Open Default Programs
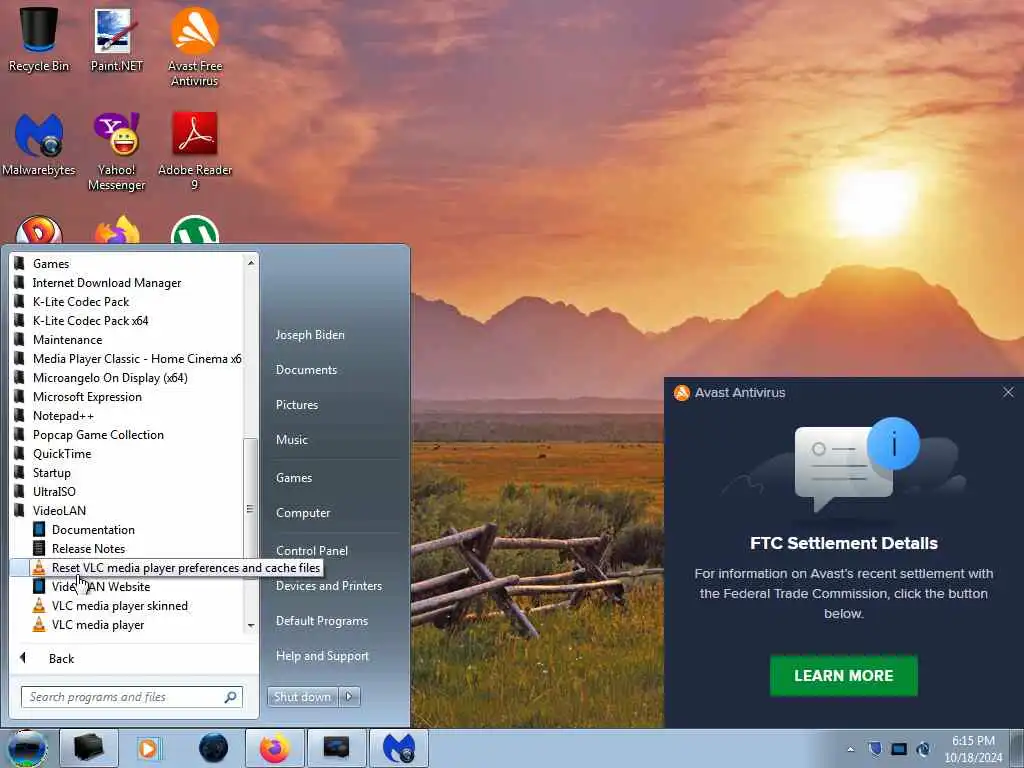The image size is (1024, 768). coord(321,621)
